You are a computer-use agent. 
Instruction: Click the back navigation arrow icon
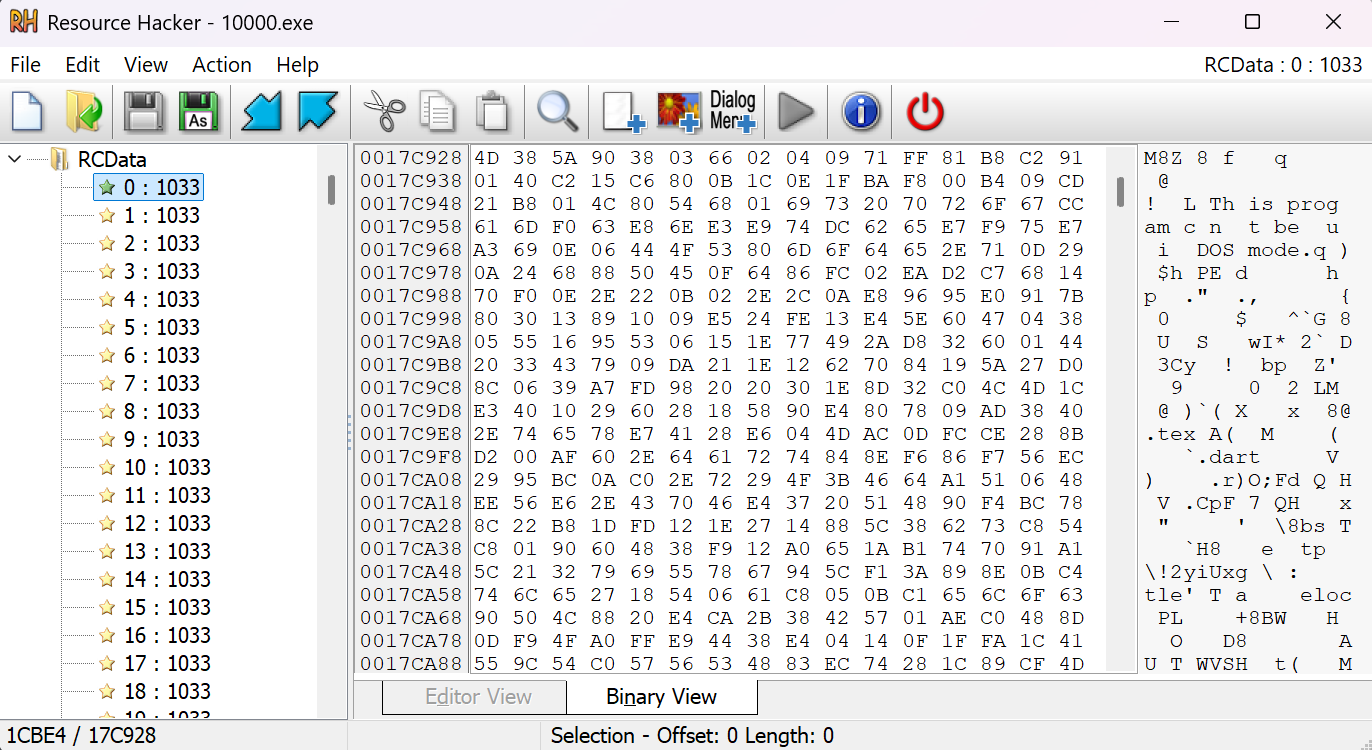pyautogui.click(x=261, y=112)
